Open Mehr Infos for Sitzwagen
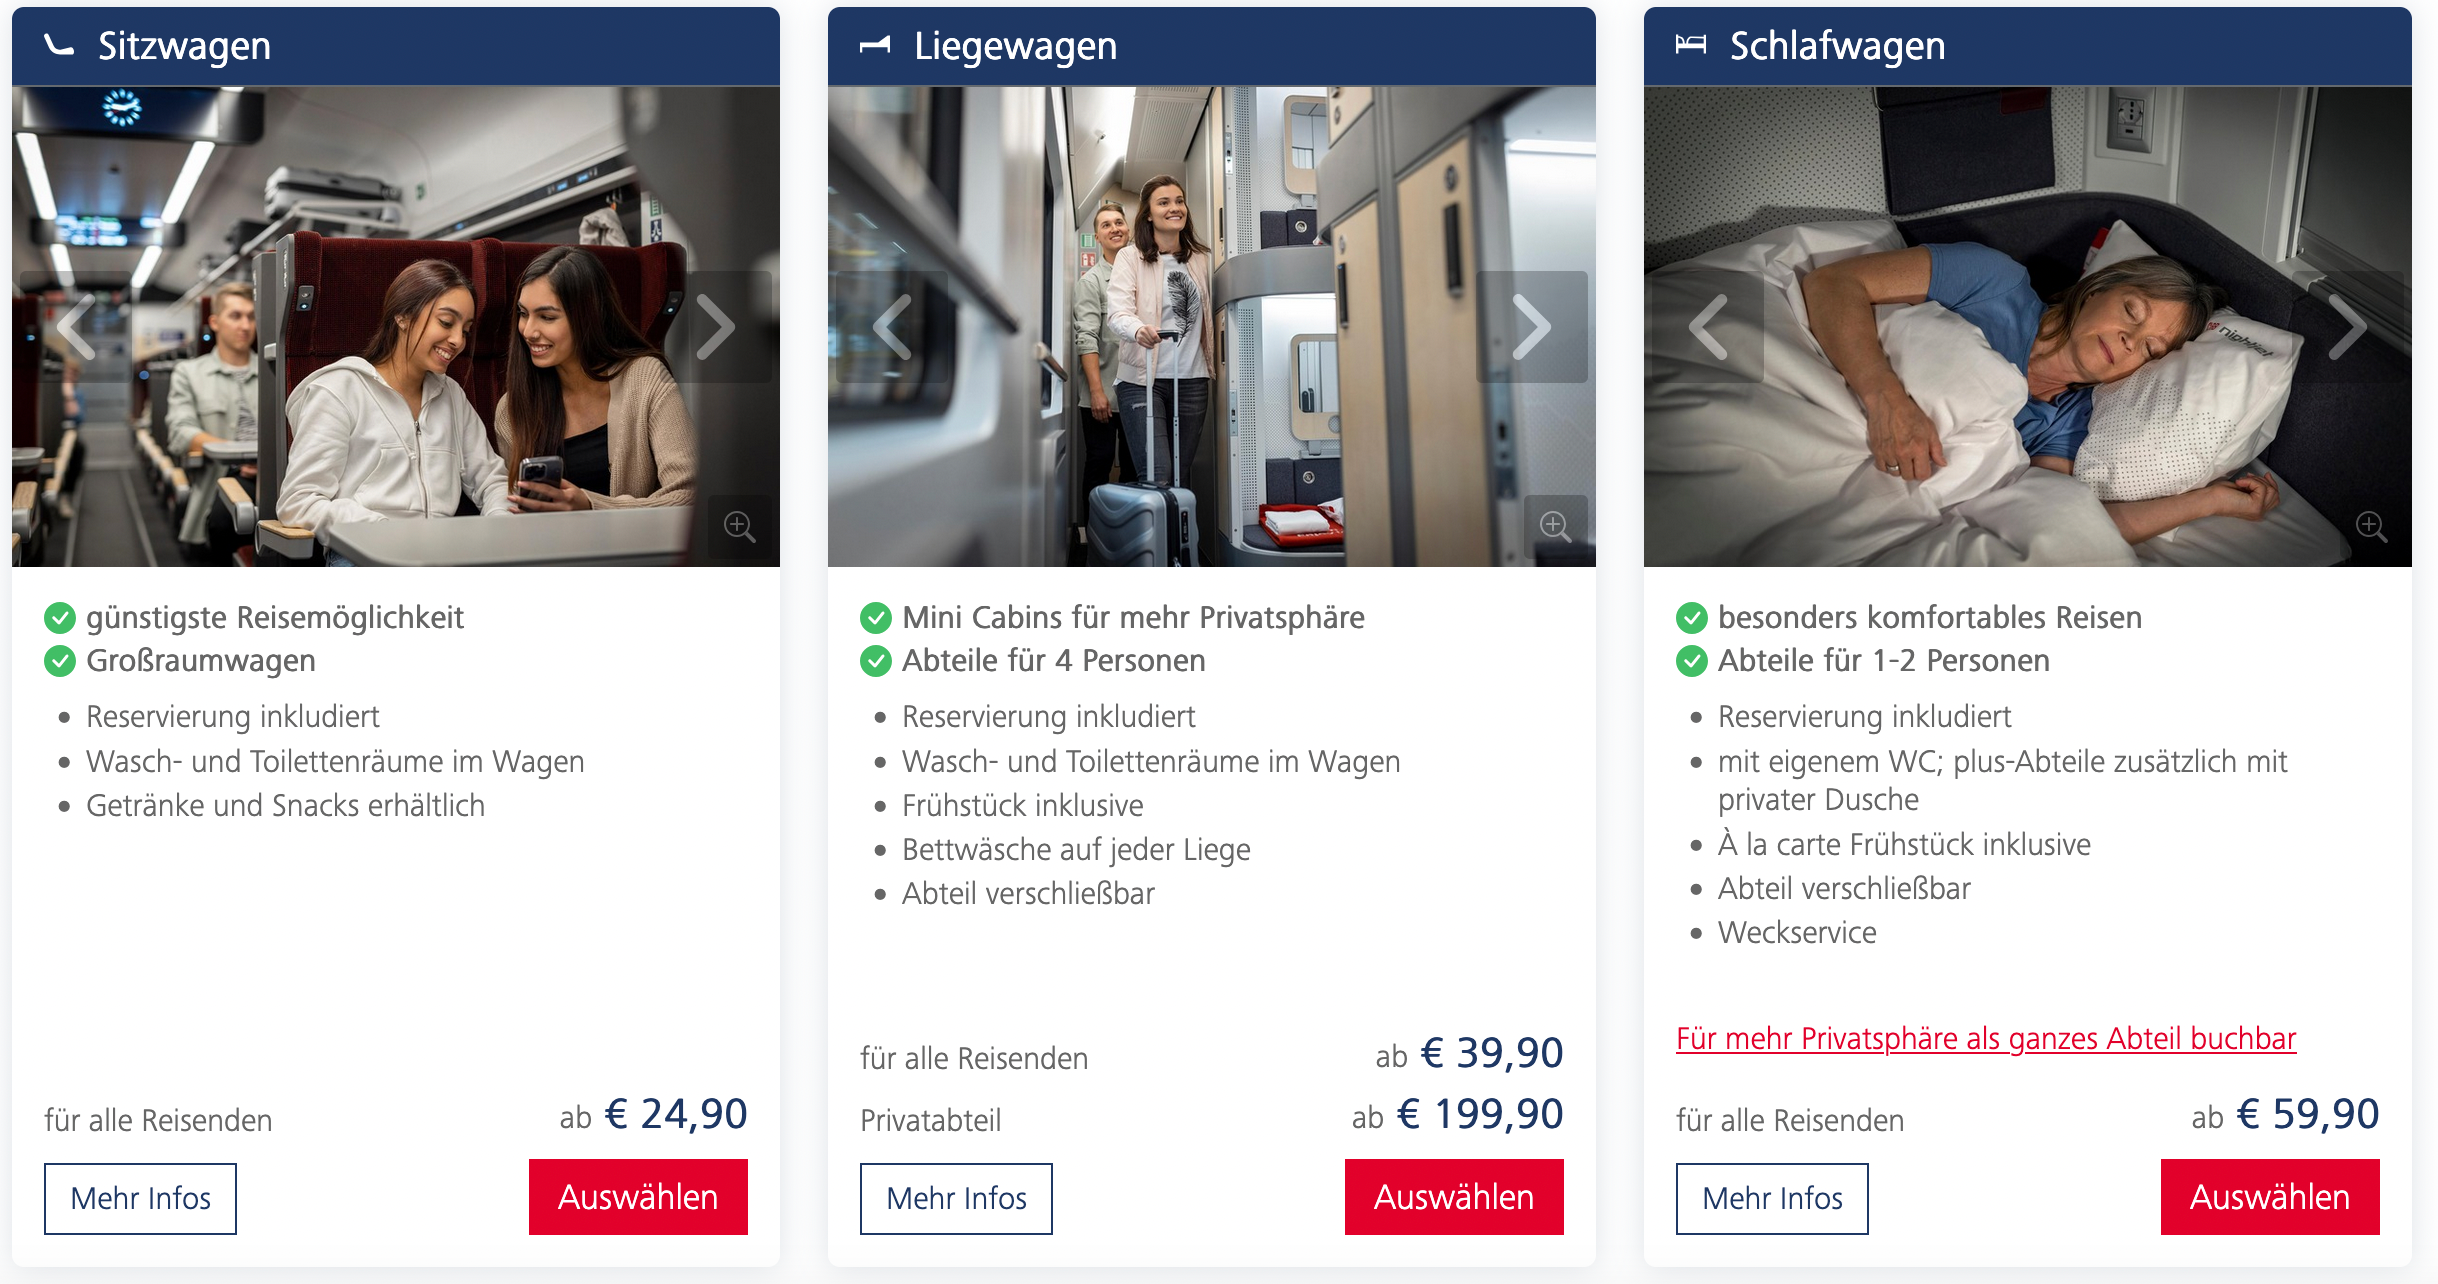The image size is (2438, 1284). 140,1198
